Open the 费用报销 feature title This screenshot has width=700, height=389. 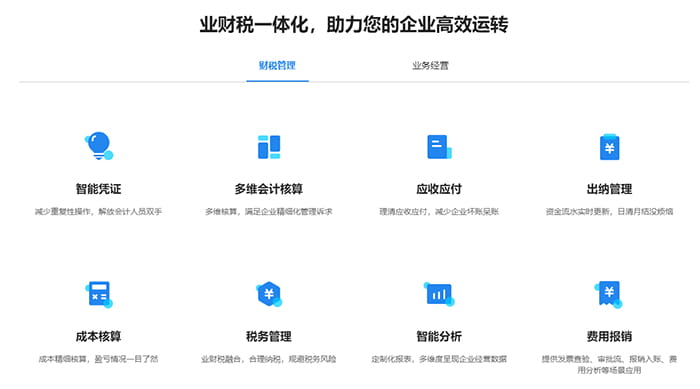(609, 336)
